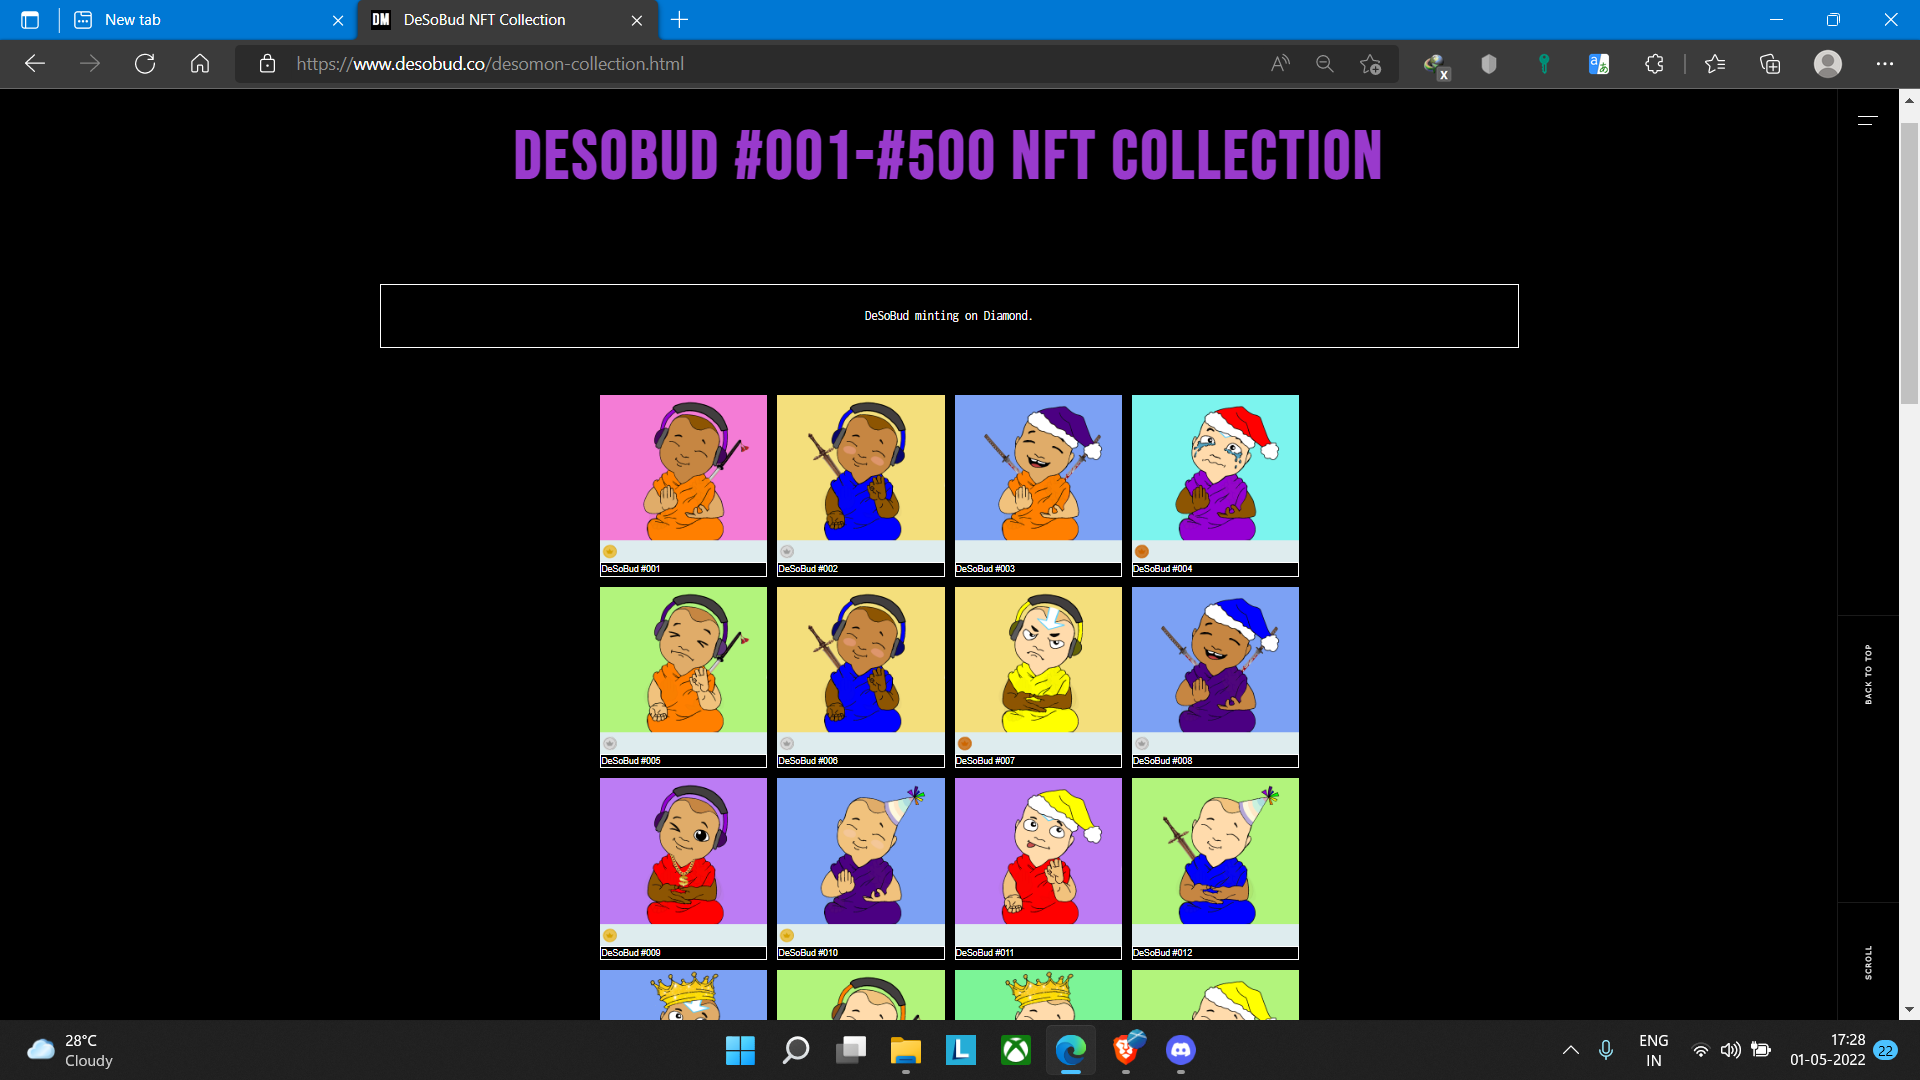
Task: Click the DeSoBud minting on Diamond banner
Action: click(x=948, y=316)
